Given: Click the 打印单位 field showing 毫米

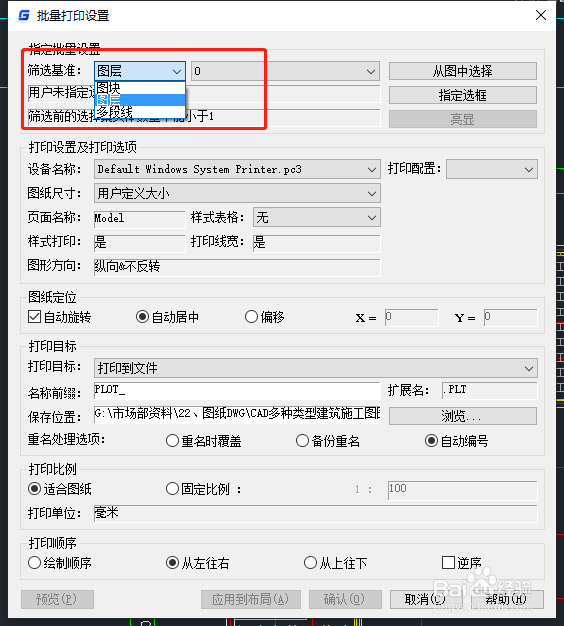Looking at the screenshot, I should 316,513.
